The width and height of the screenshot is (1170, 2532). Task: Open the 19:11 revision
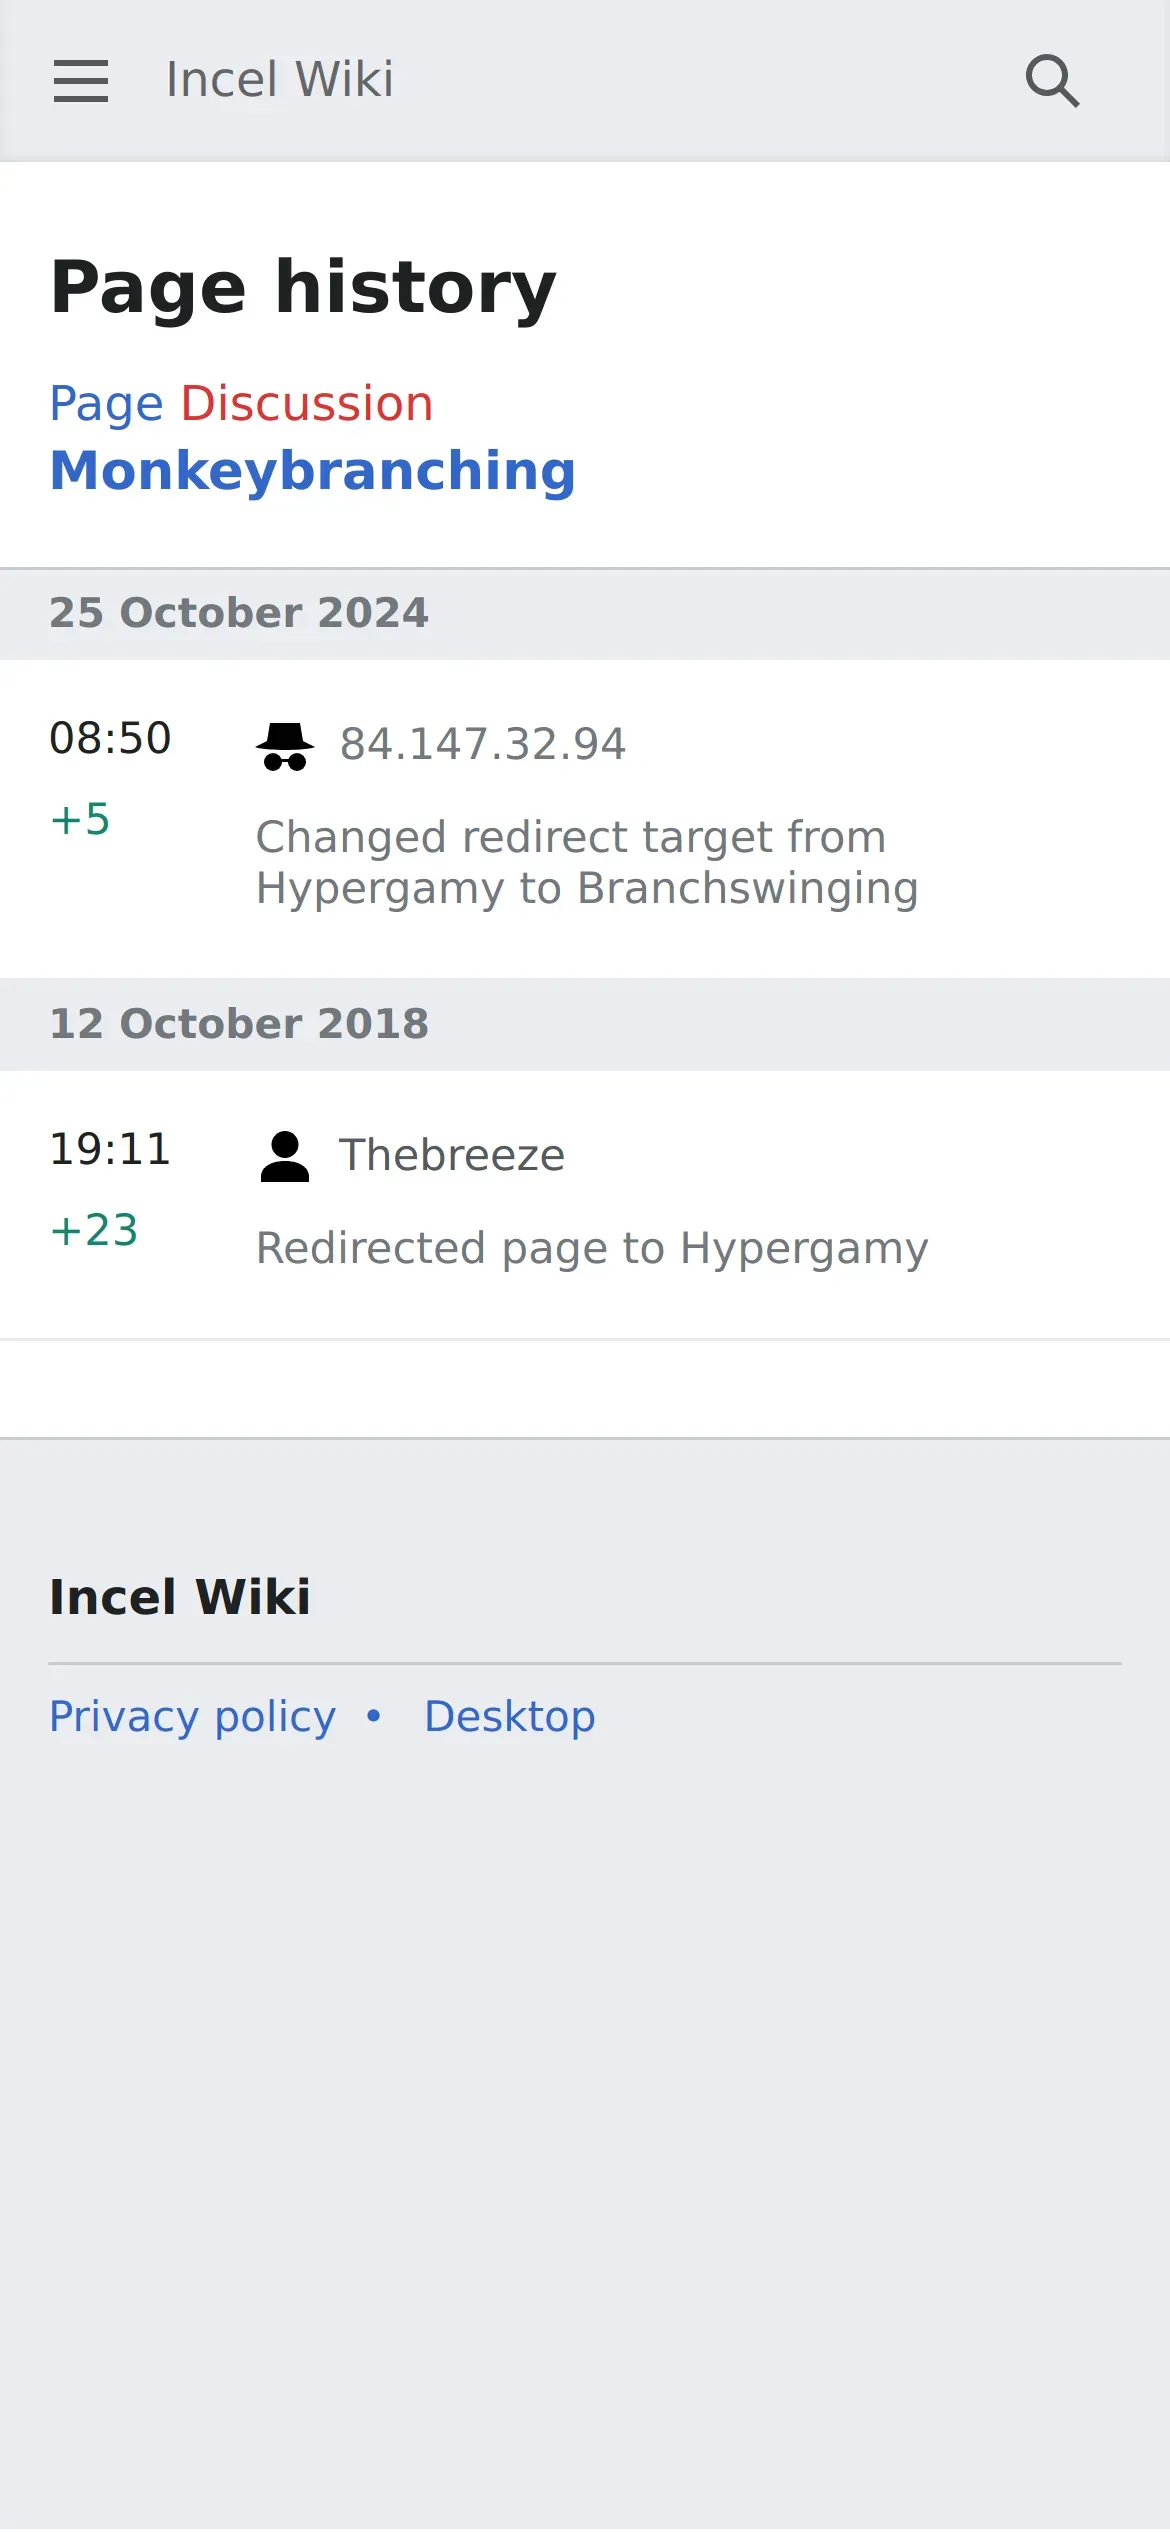110,1150
